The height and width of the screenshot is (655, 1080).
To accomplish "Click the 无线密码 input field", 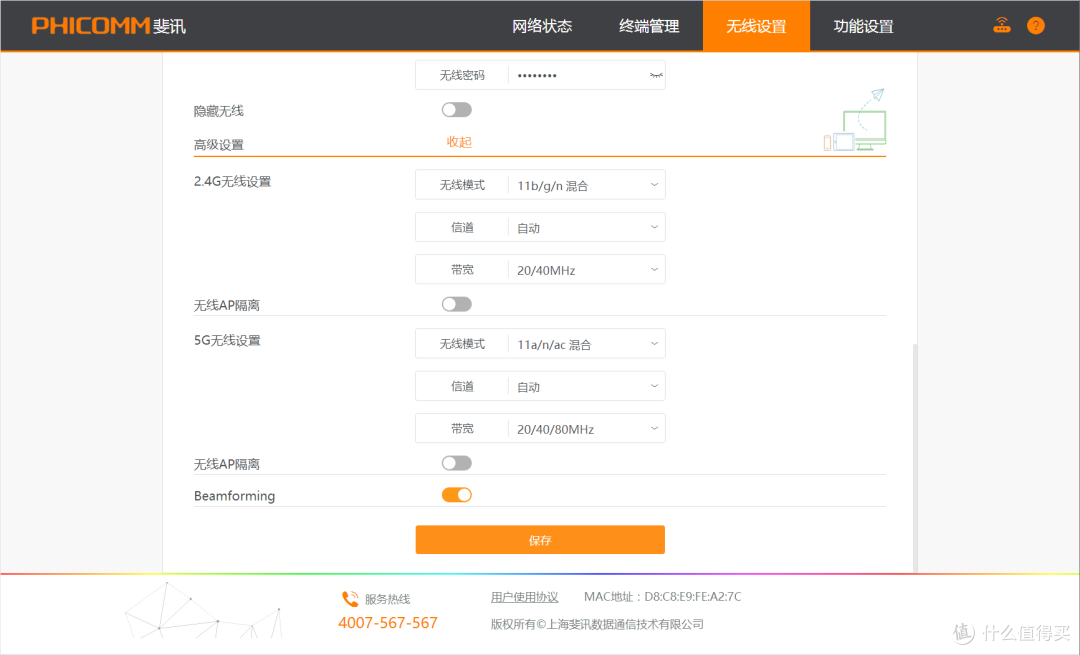I will click(575, 74).
